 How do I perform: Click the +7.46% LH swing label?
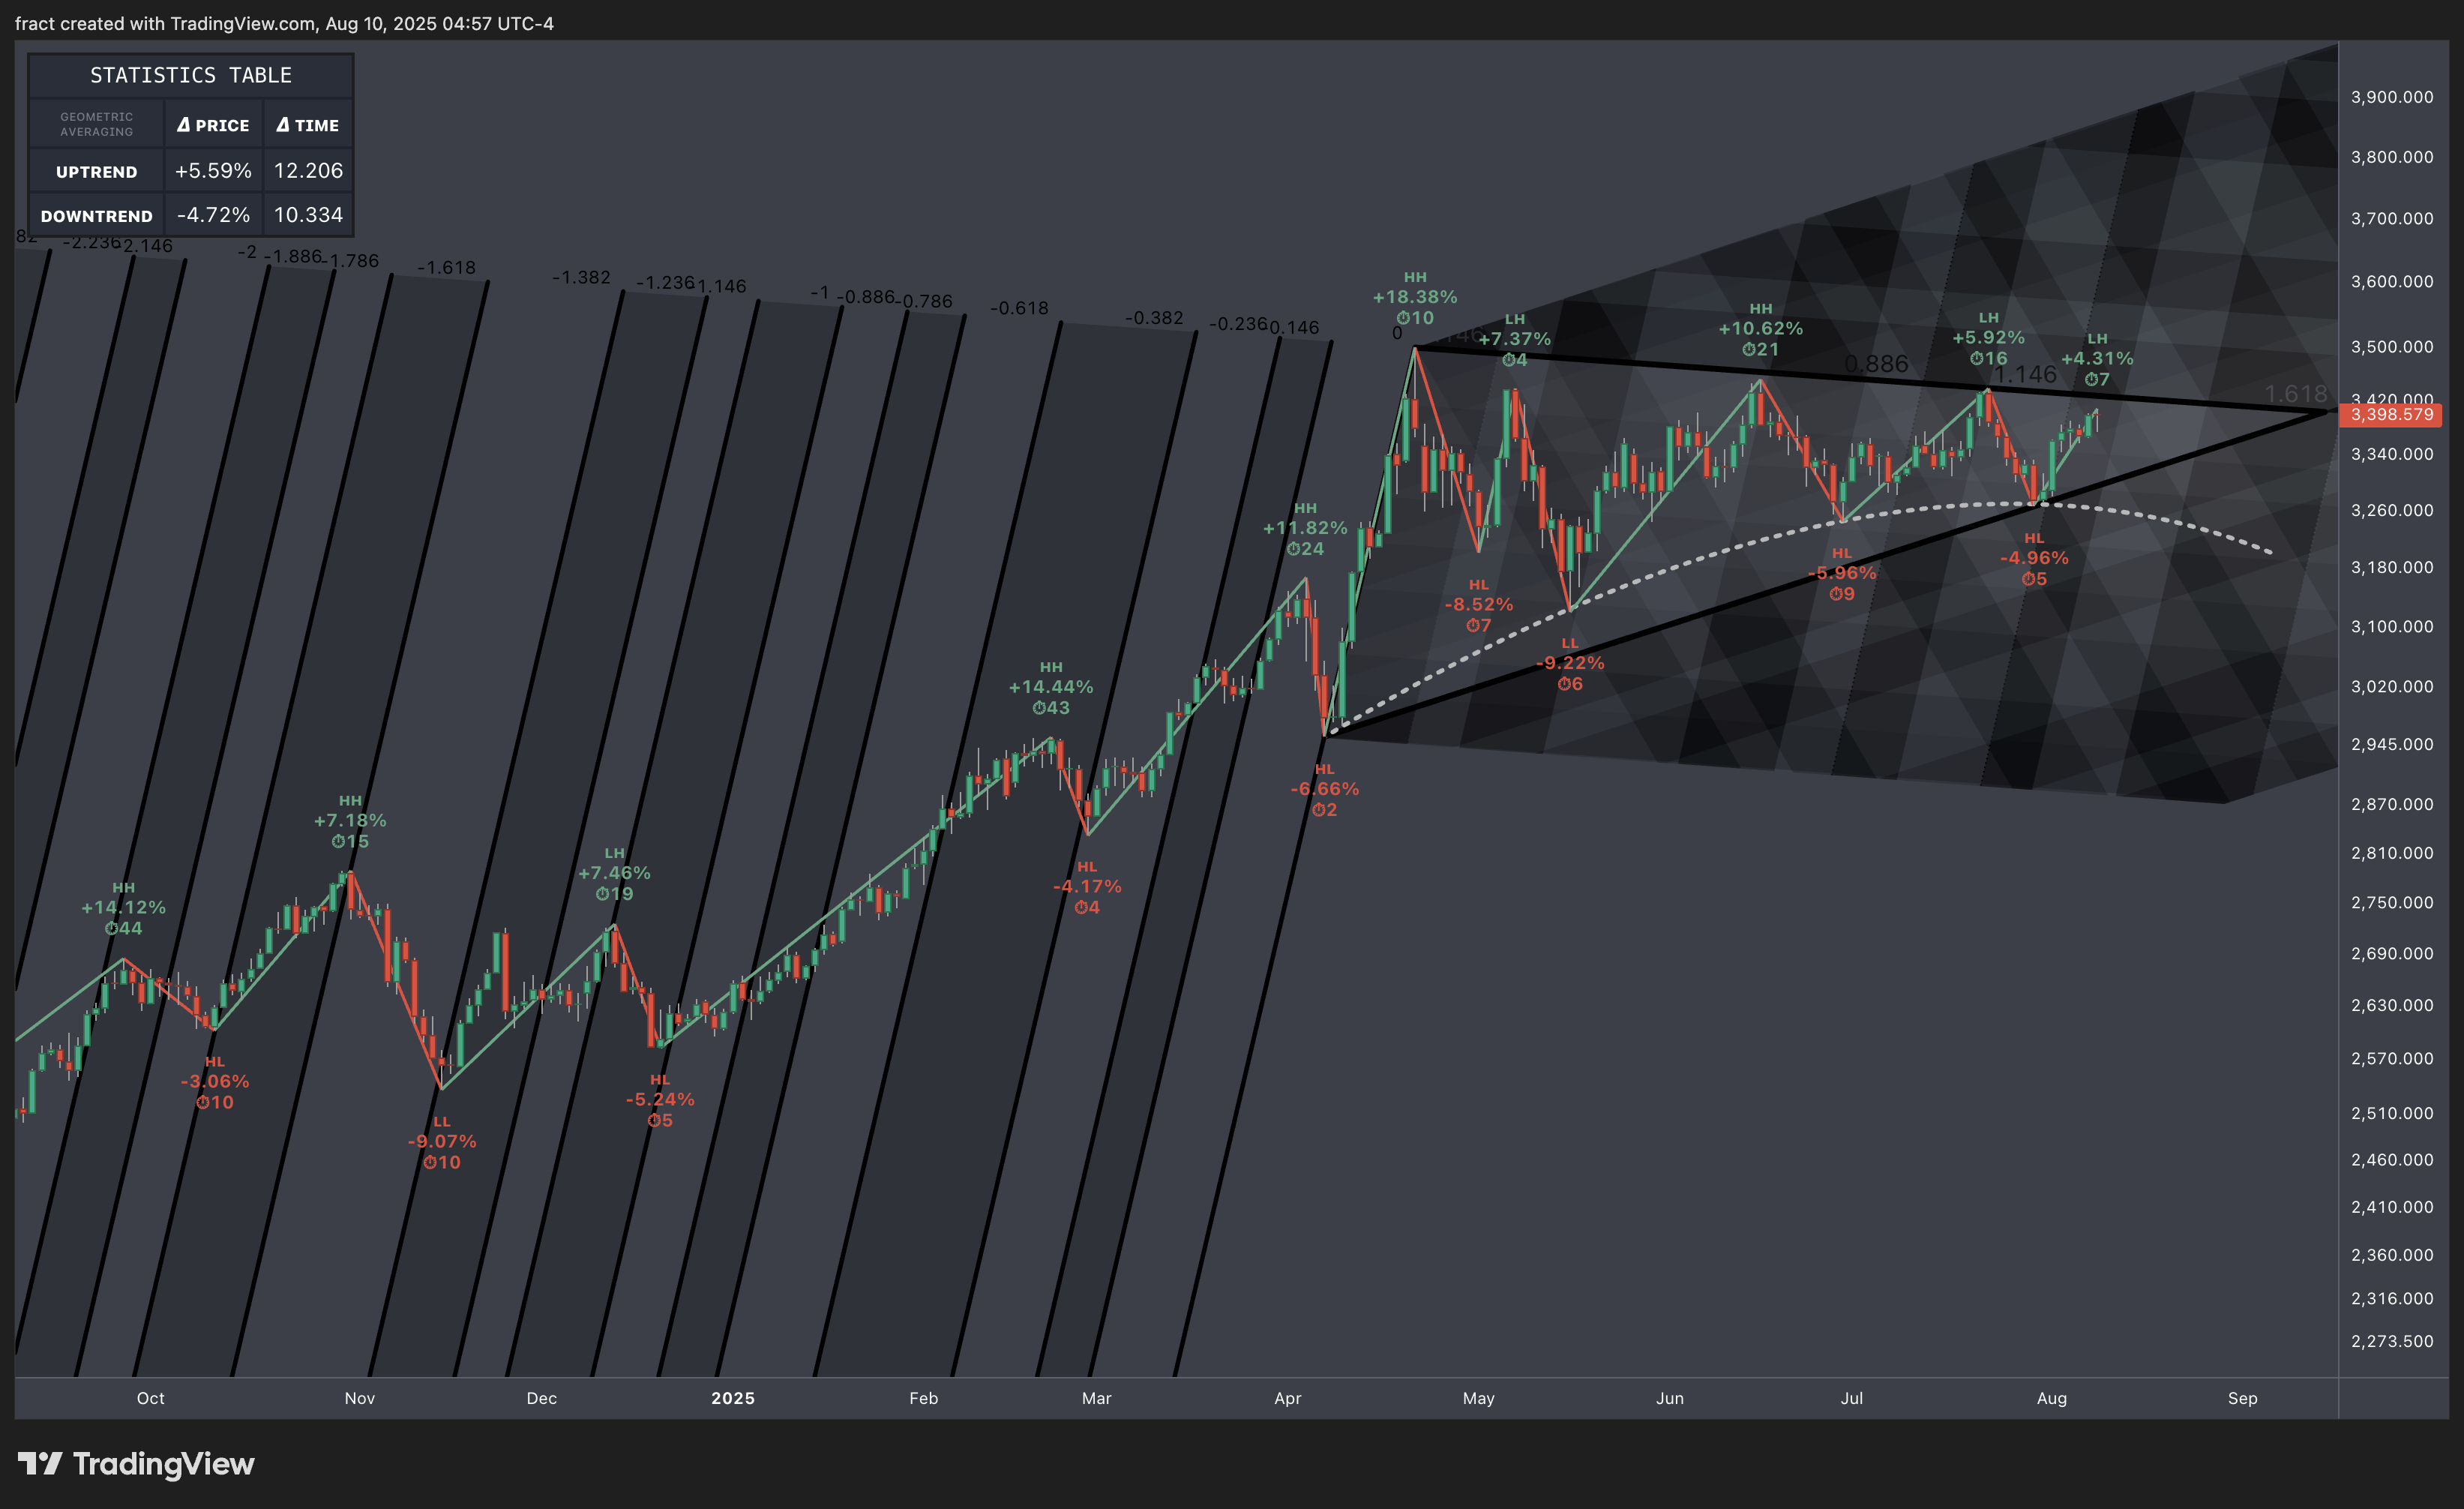pyautogui.click(x=614, y=873)
